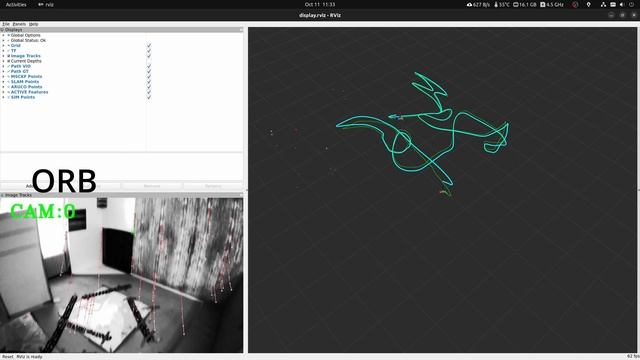Click the Path GT display type icon
The height and width of the screenshot is (360, 640).
point(9,71)
